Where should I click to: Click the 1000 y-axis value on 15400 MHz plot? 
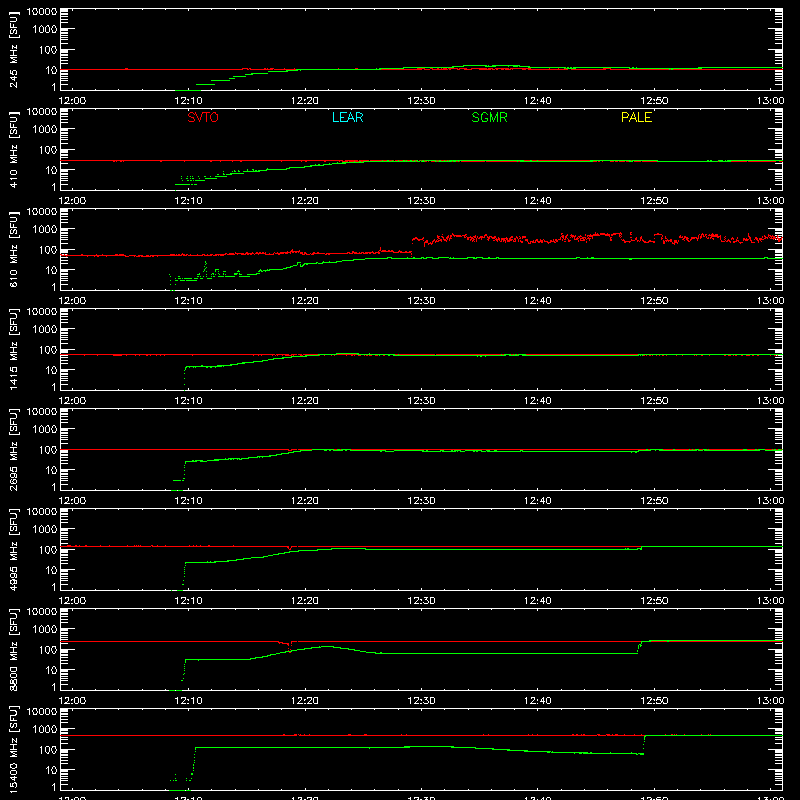coord(45,730)
